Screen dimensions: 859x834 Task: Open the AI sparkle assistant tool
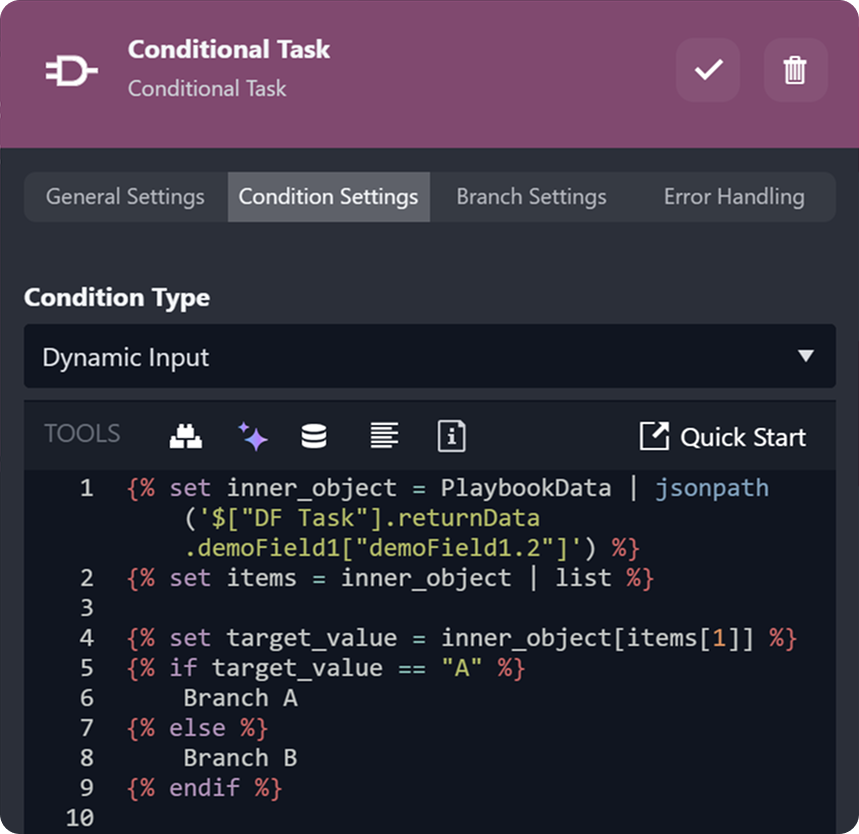(x=252, y=436)
